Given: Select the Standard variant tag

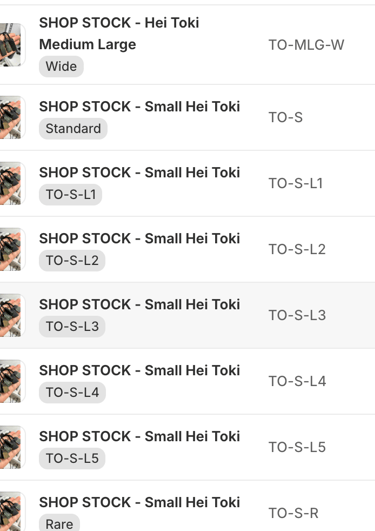Looking at the screenshot, I should [x=73, y=129].
